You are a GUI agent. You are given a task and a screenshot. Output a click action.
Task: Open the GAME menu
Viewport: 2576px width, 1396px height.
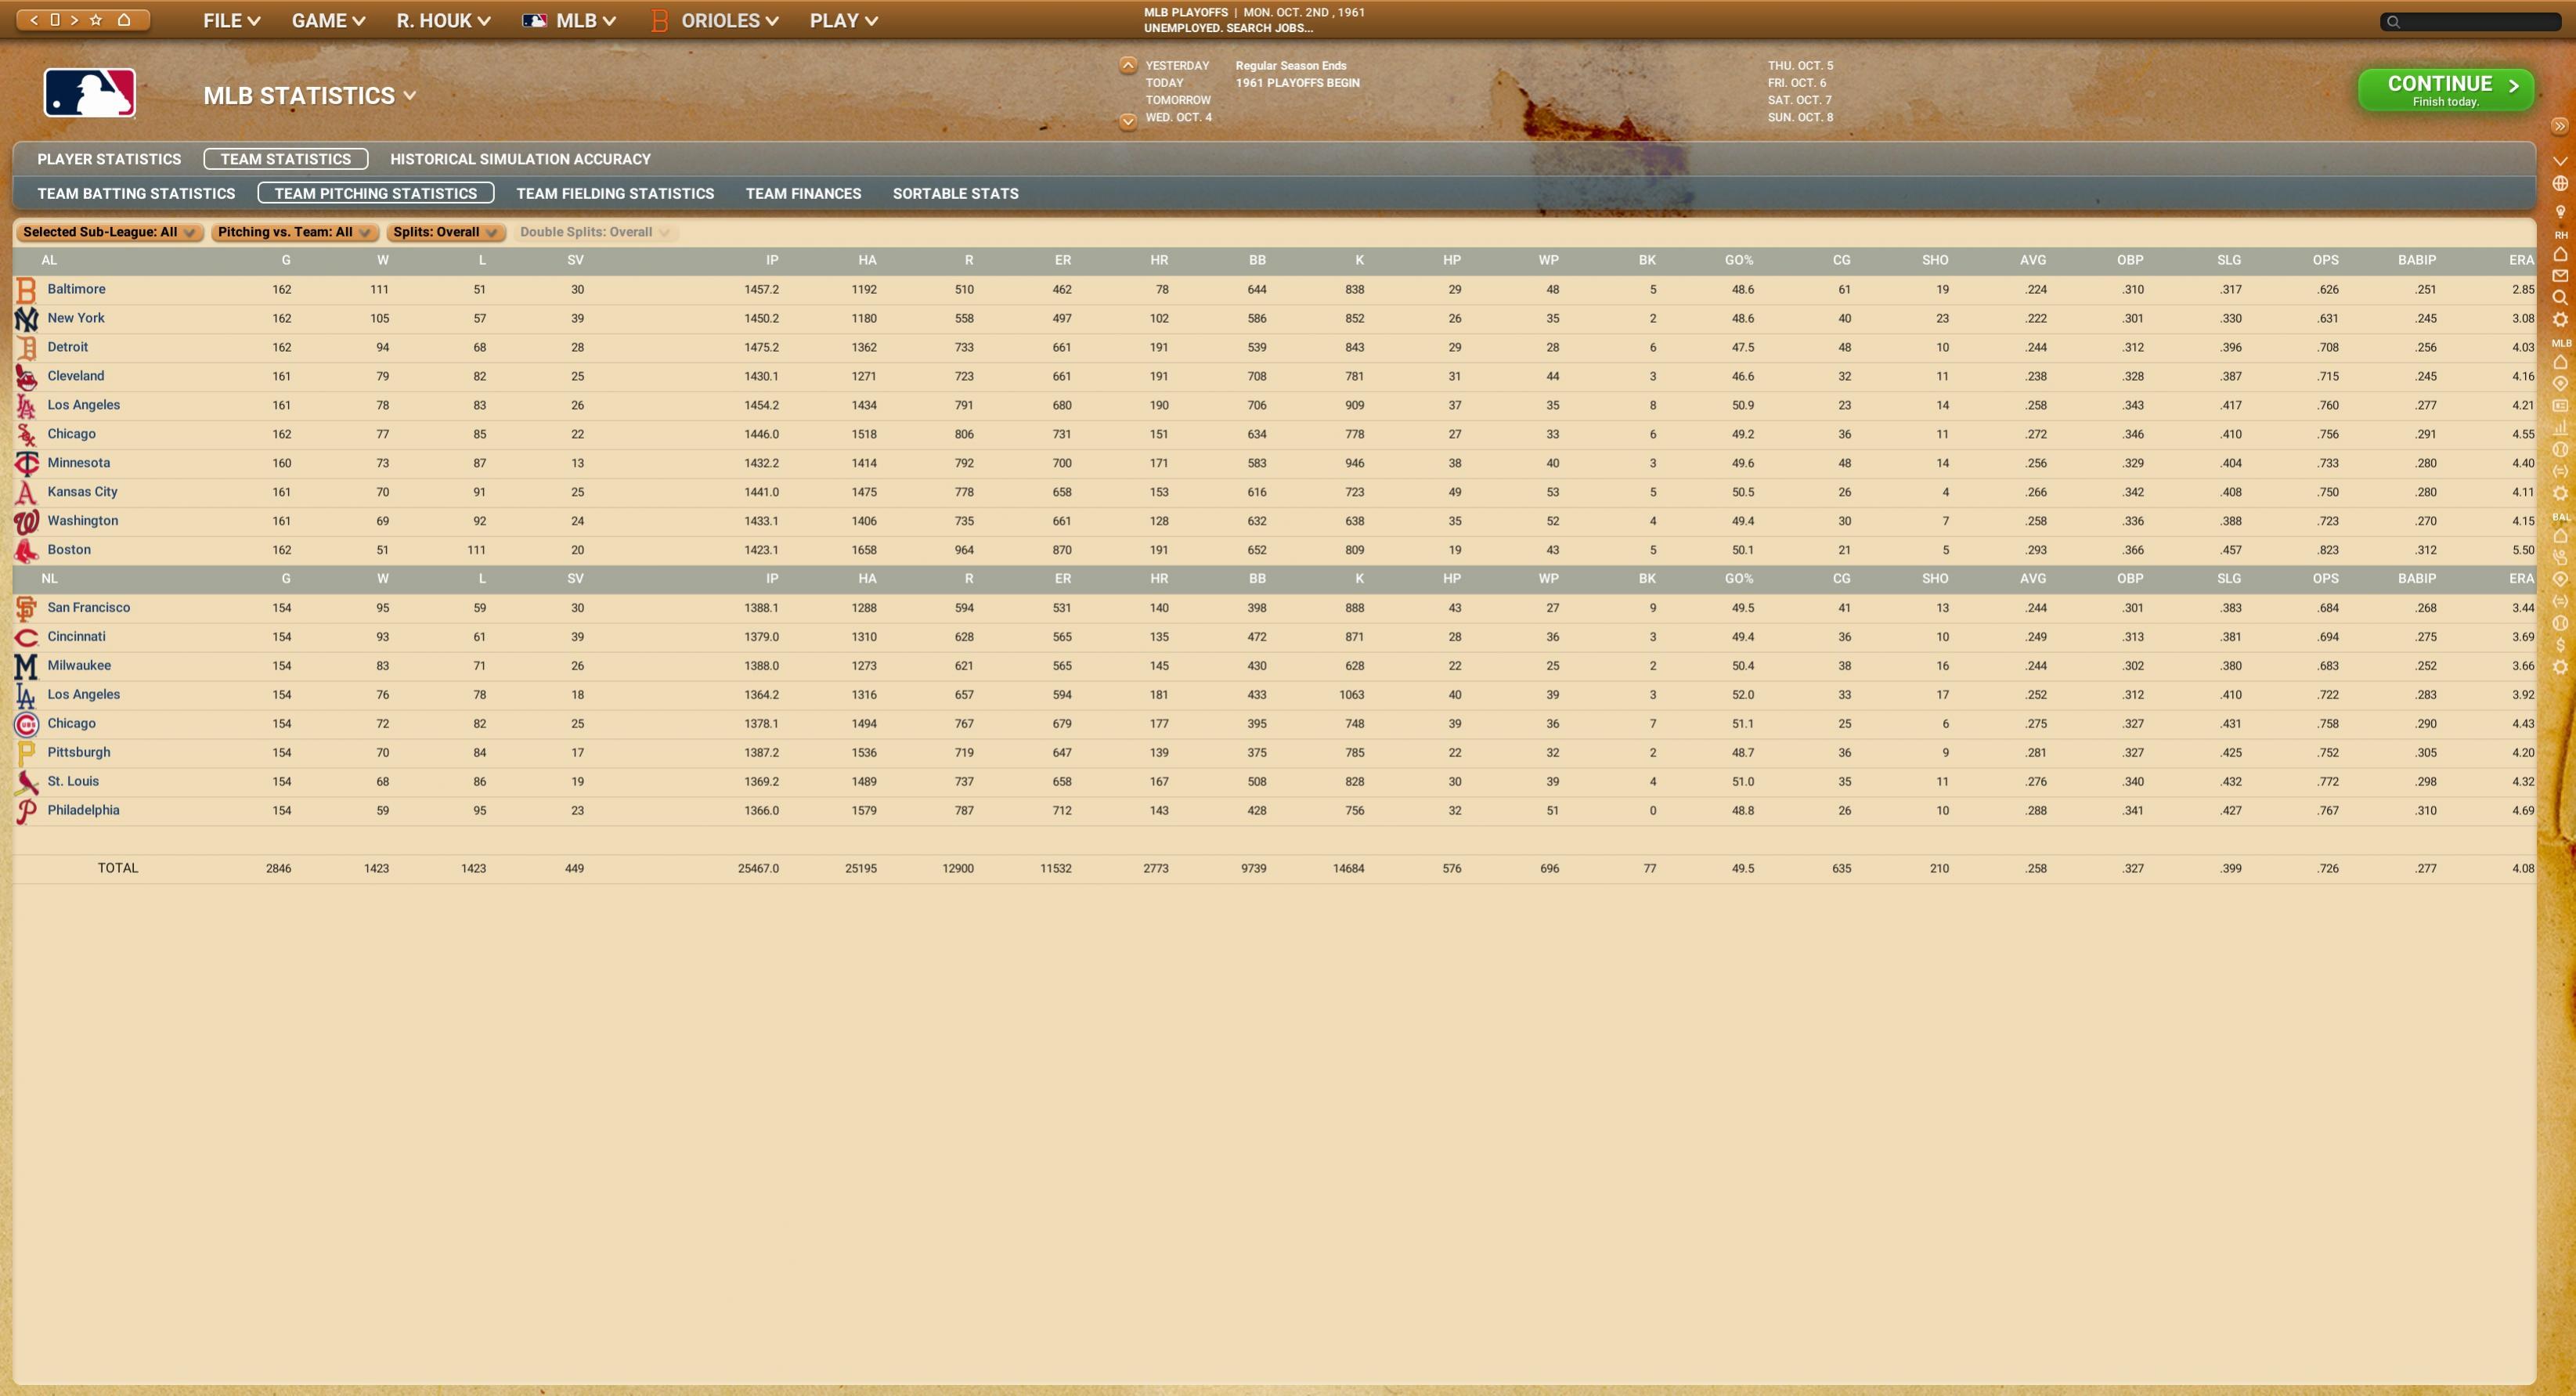(x=327, y=21)
